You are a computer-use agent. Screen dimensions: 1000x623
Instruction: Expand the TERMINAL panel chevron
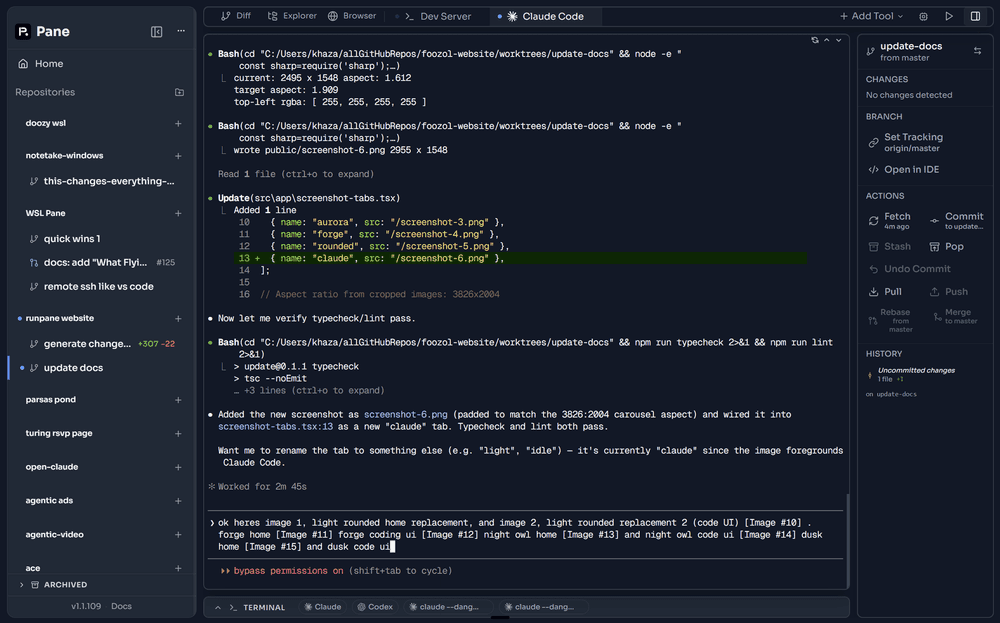click(216, 606)
